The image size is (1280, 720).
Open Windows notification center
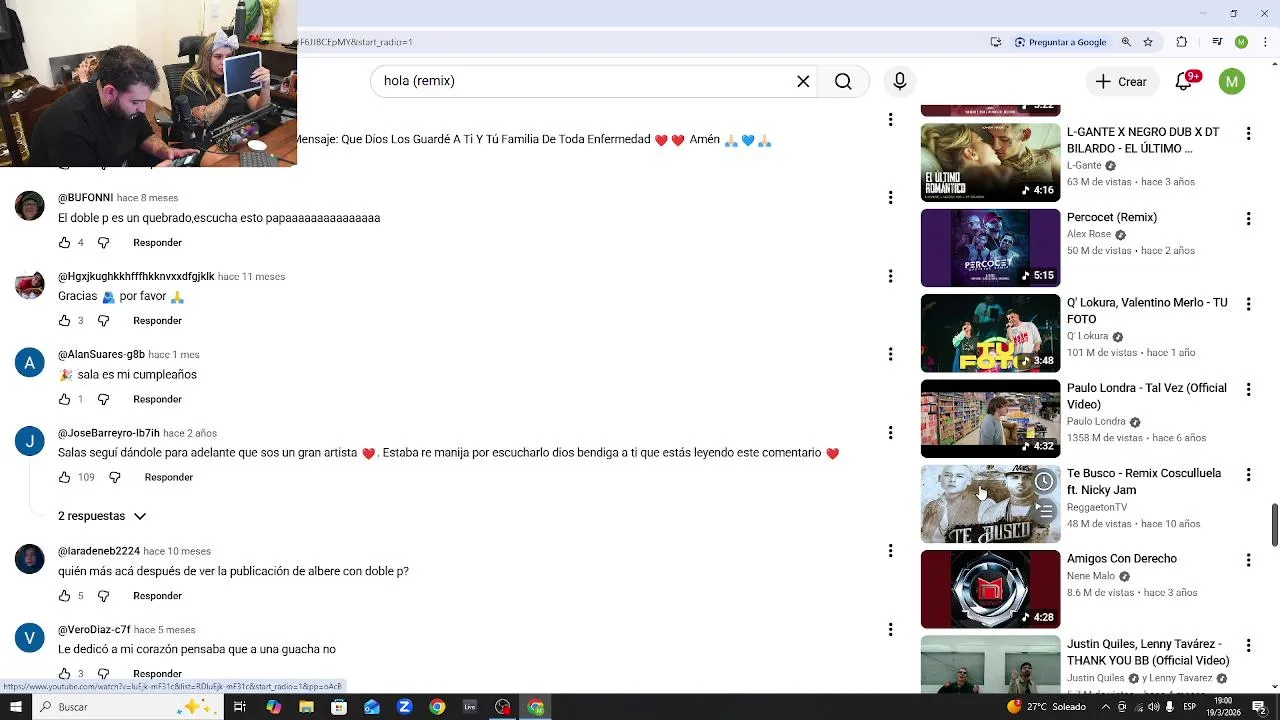tap(1259, 707)
